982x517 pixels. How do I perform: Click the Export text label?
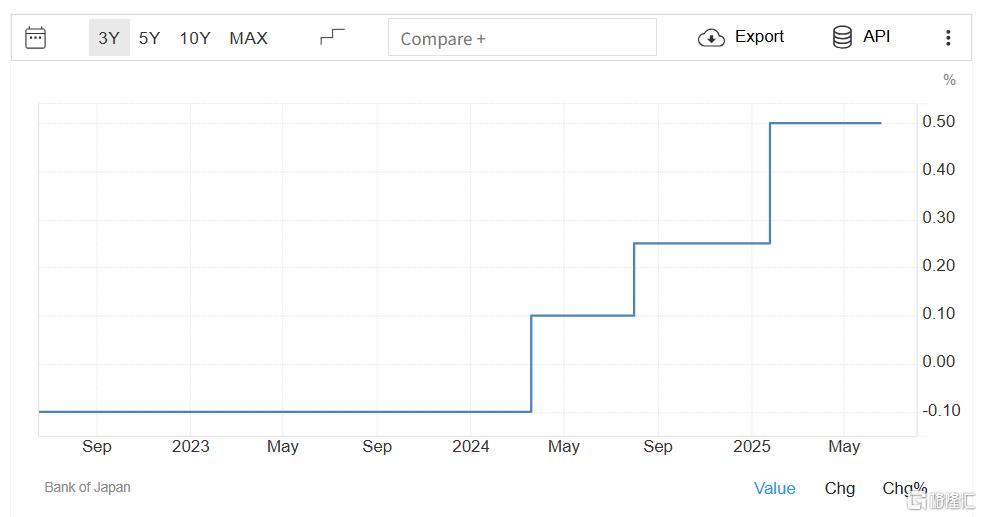[759, 37]
